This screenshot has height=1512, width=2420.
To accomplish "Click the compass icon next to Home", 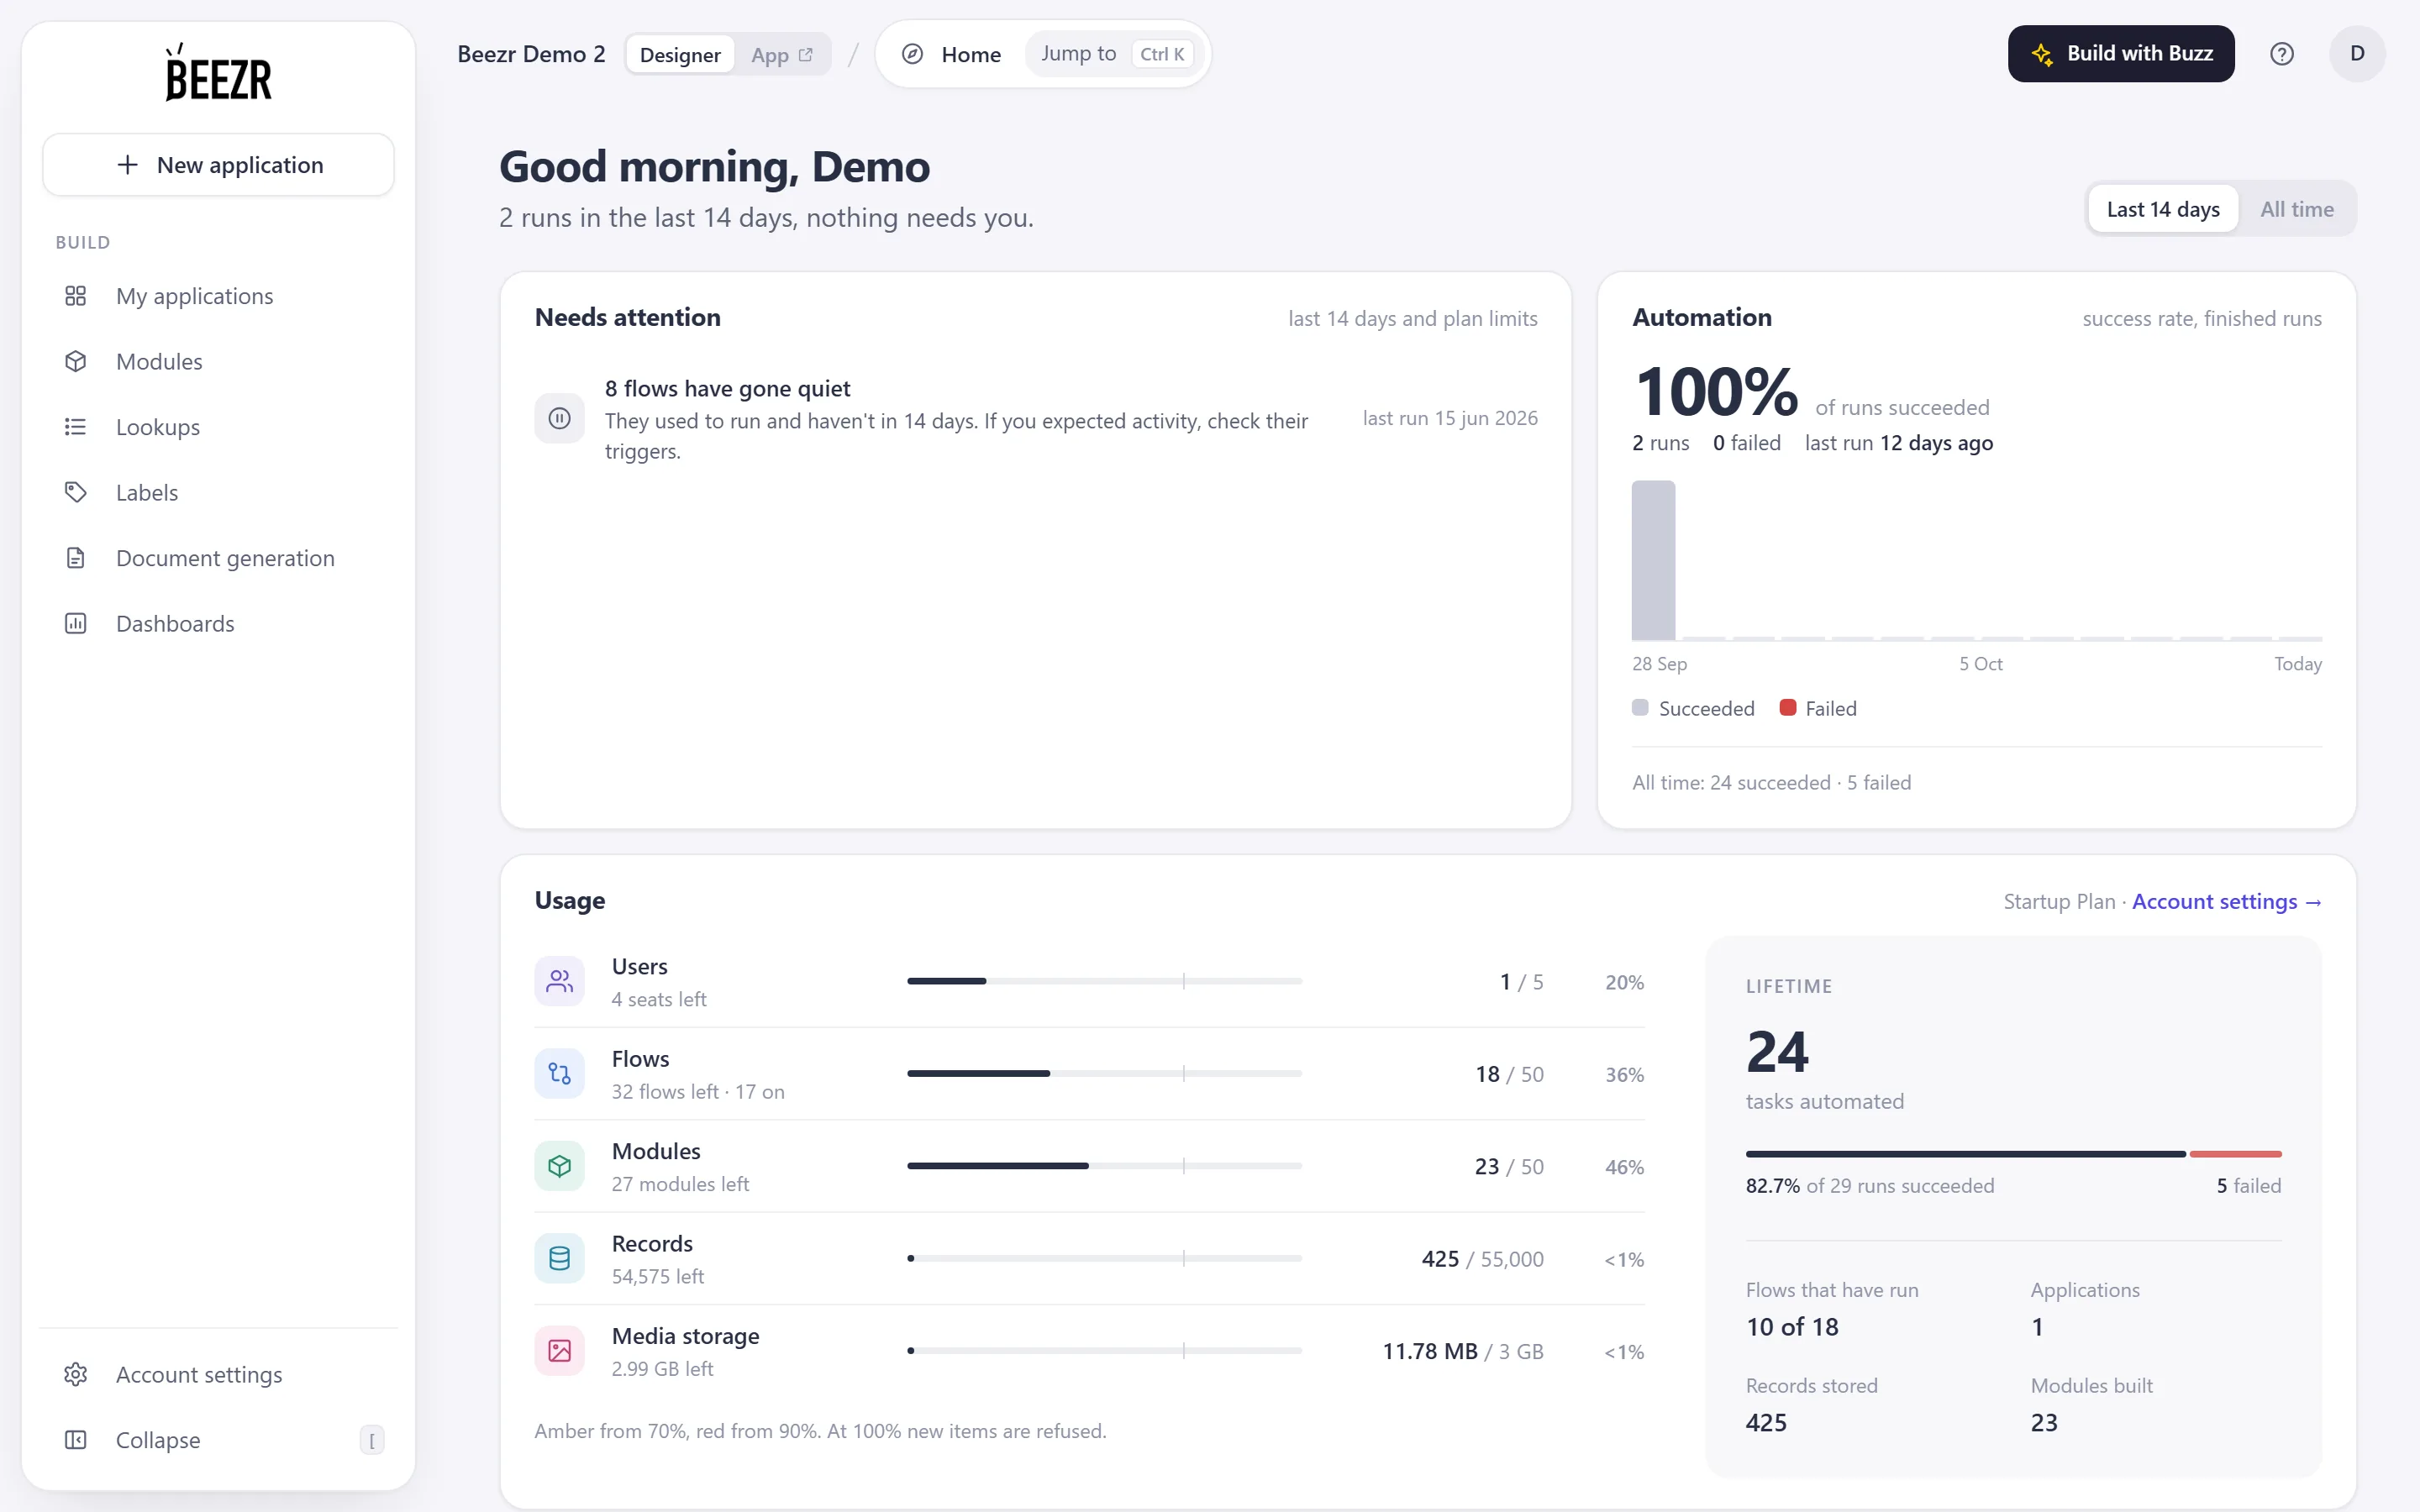I will (912, 54).
